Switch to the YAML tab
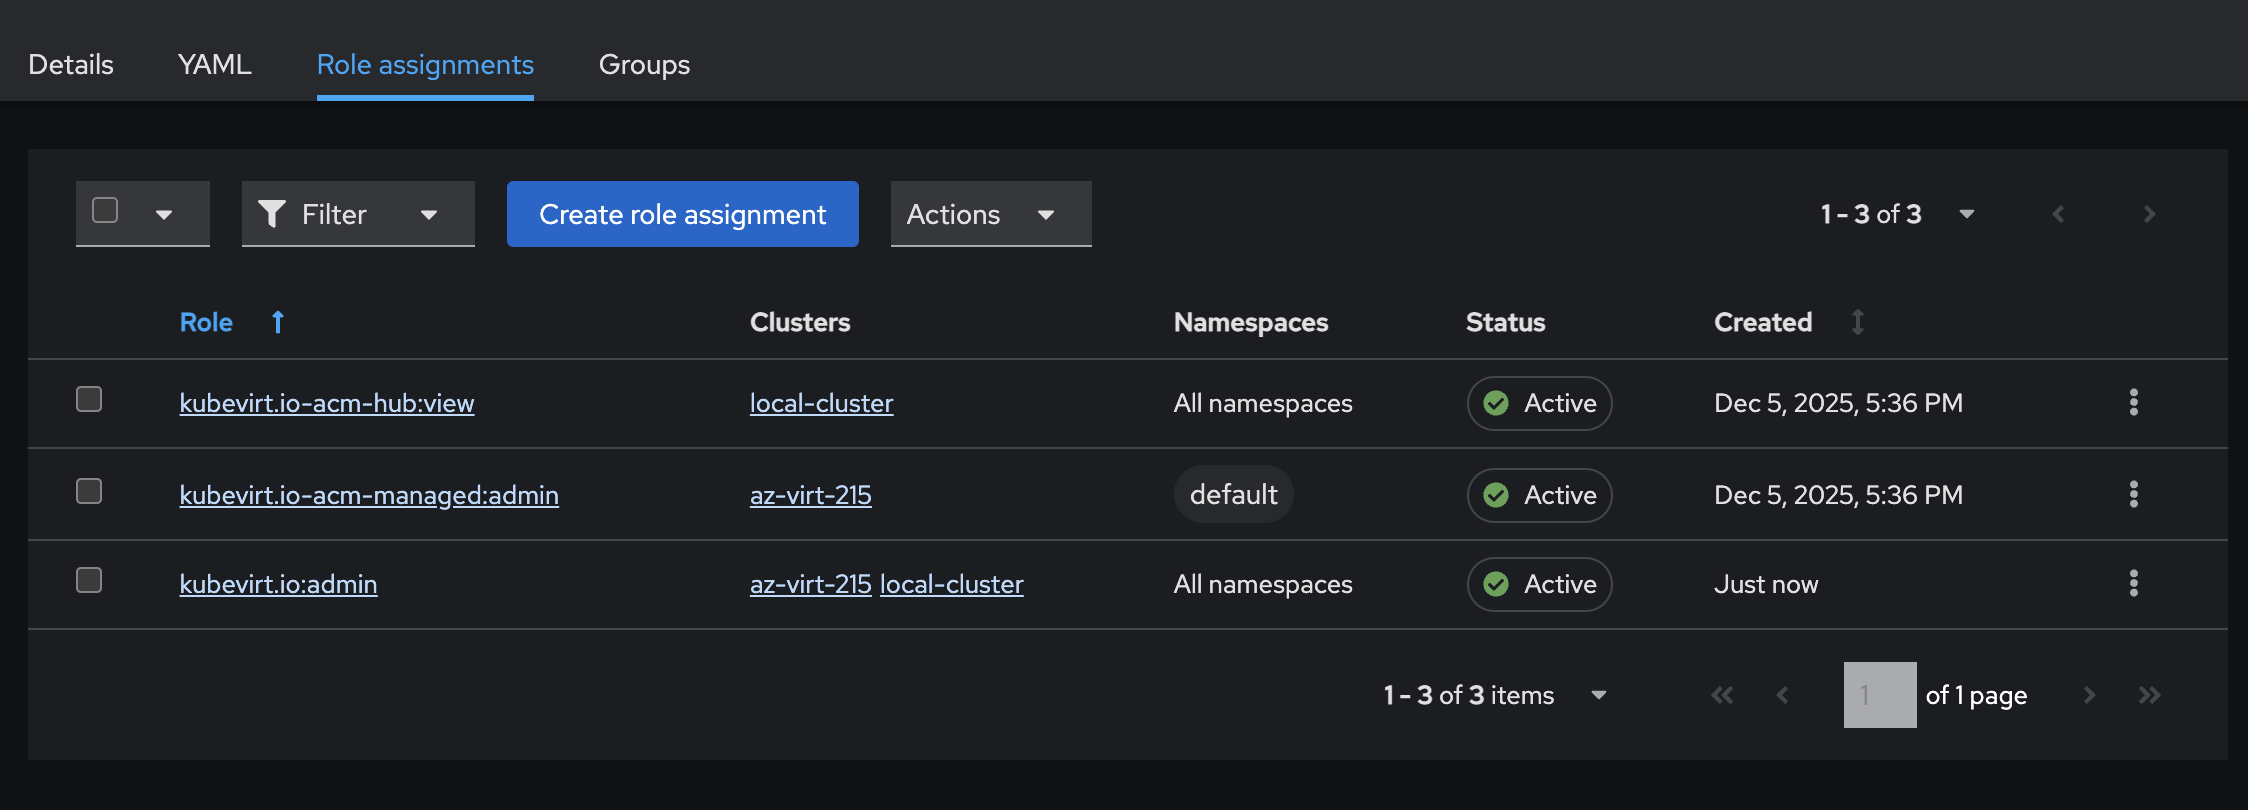Viewport: 2248px width, 810px height. click(x=214, y=64)
